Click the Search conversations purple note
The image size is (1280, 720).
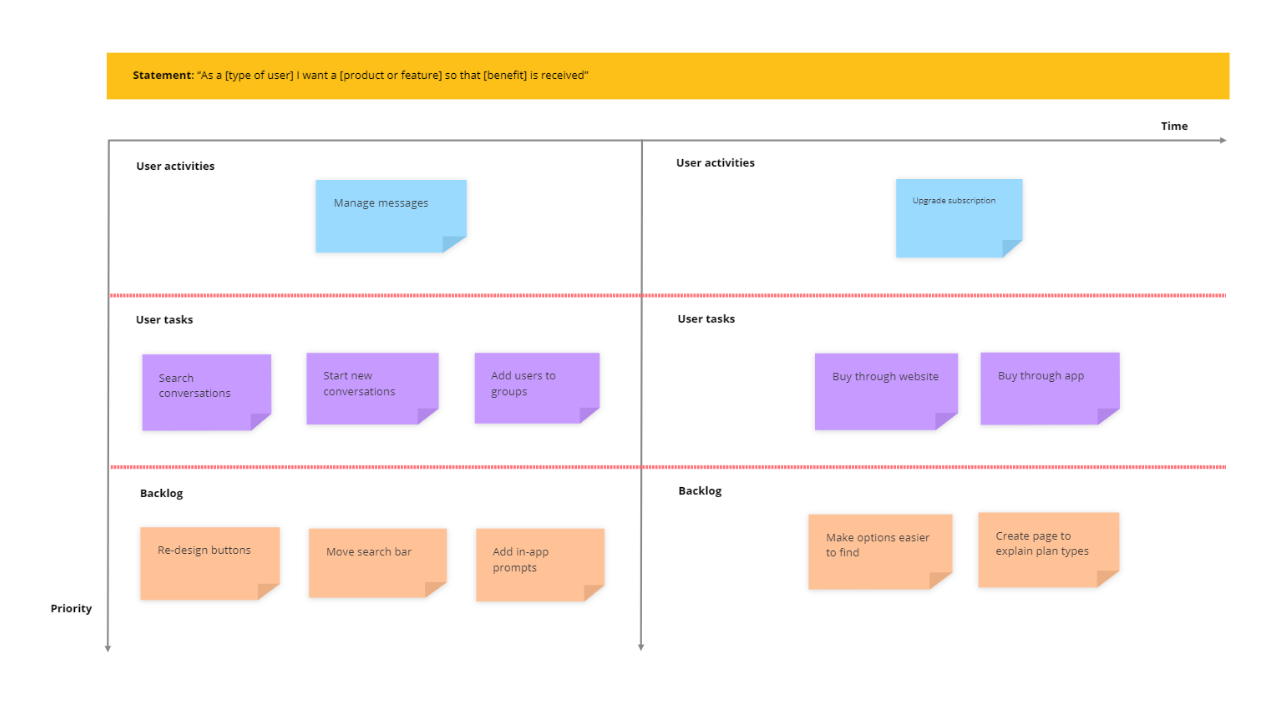click(207, 392)
